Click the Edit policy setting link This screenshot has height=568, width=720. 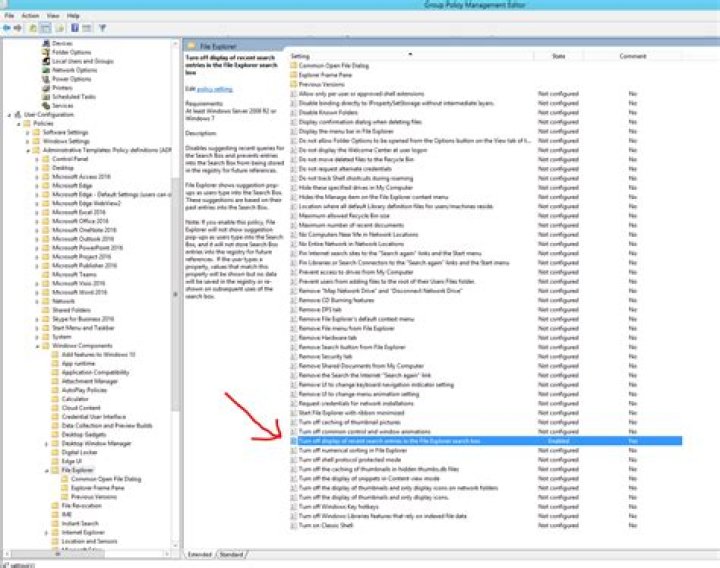click(215, 89)
